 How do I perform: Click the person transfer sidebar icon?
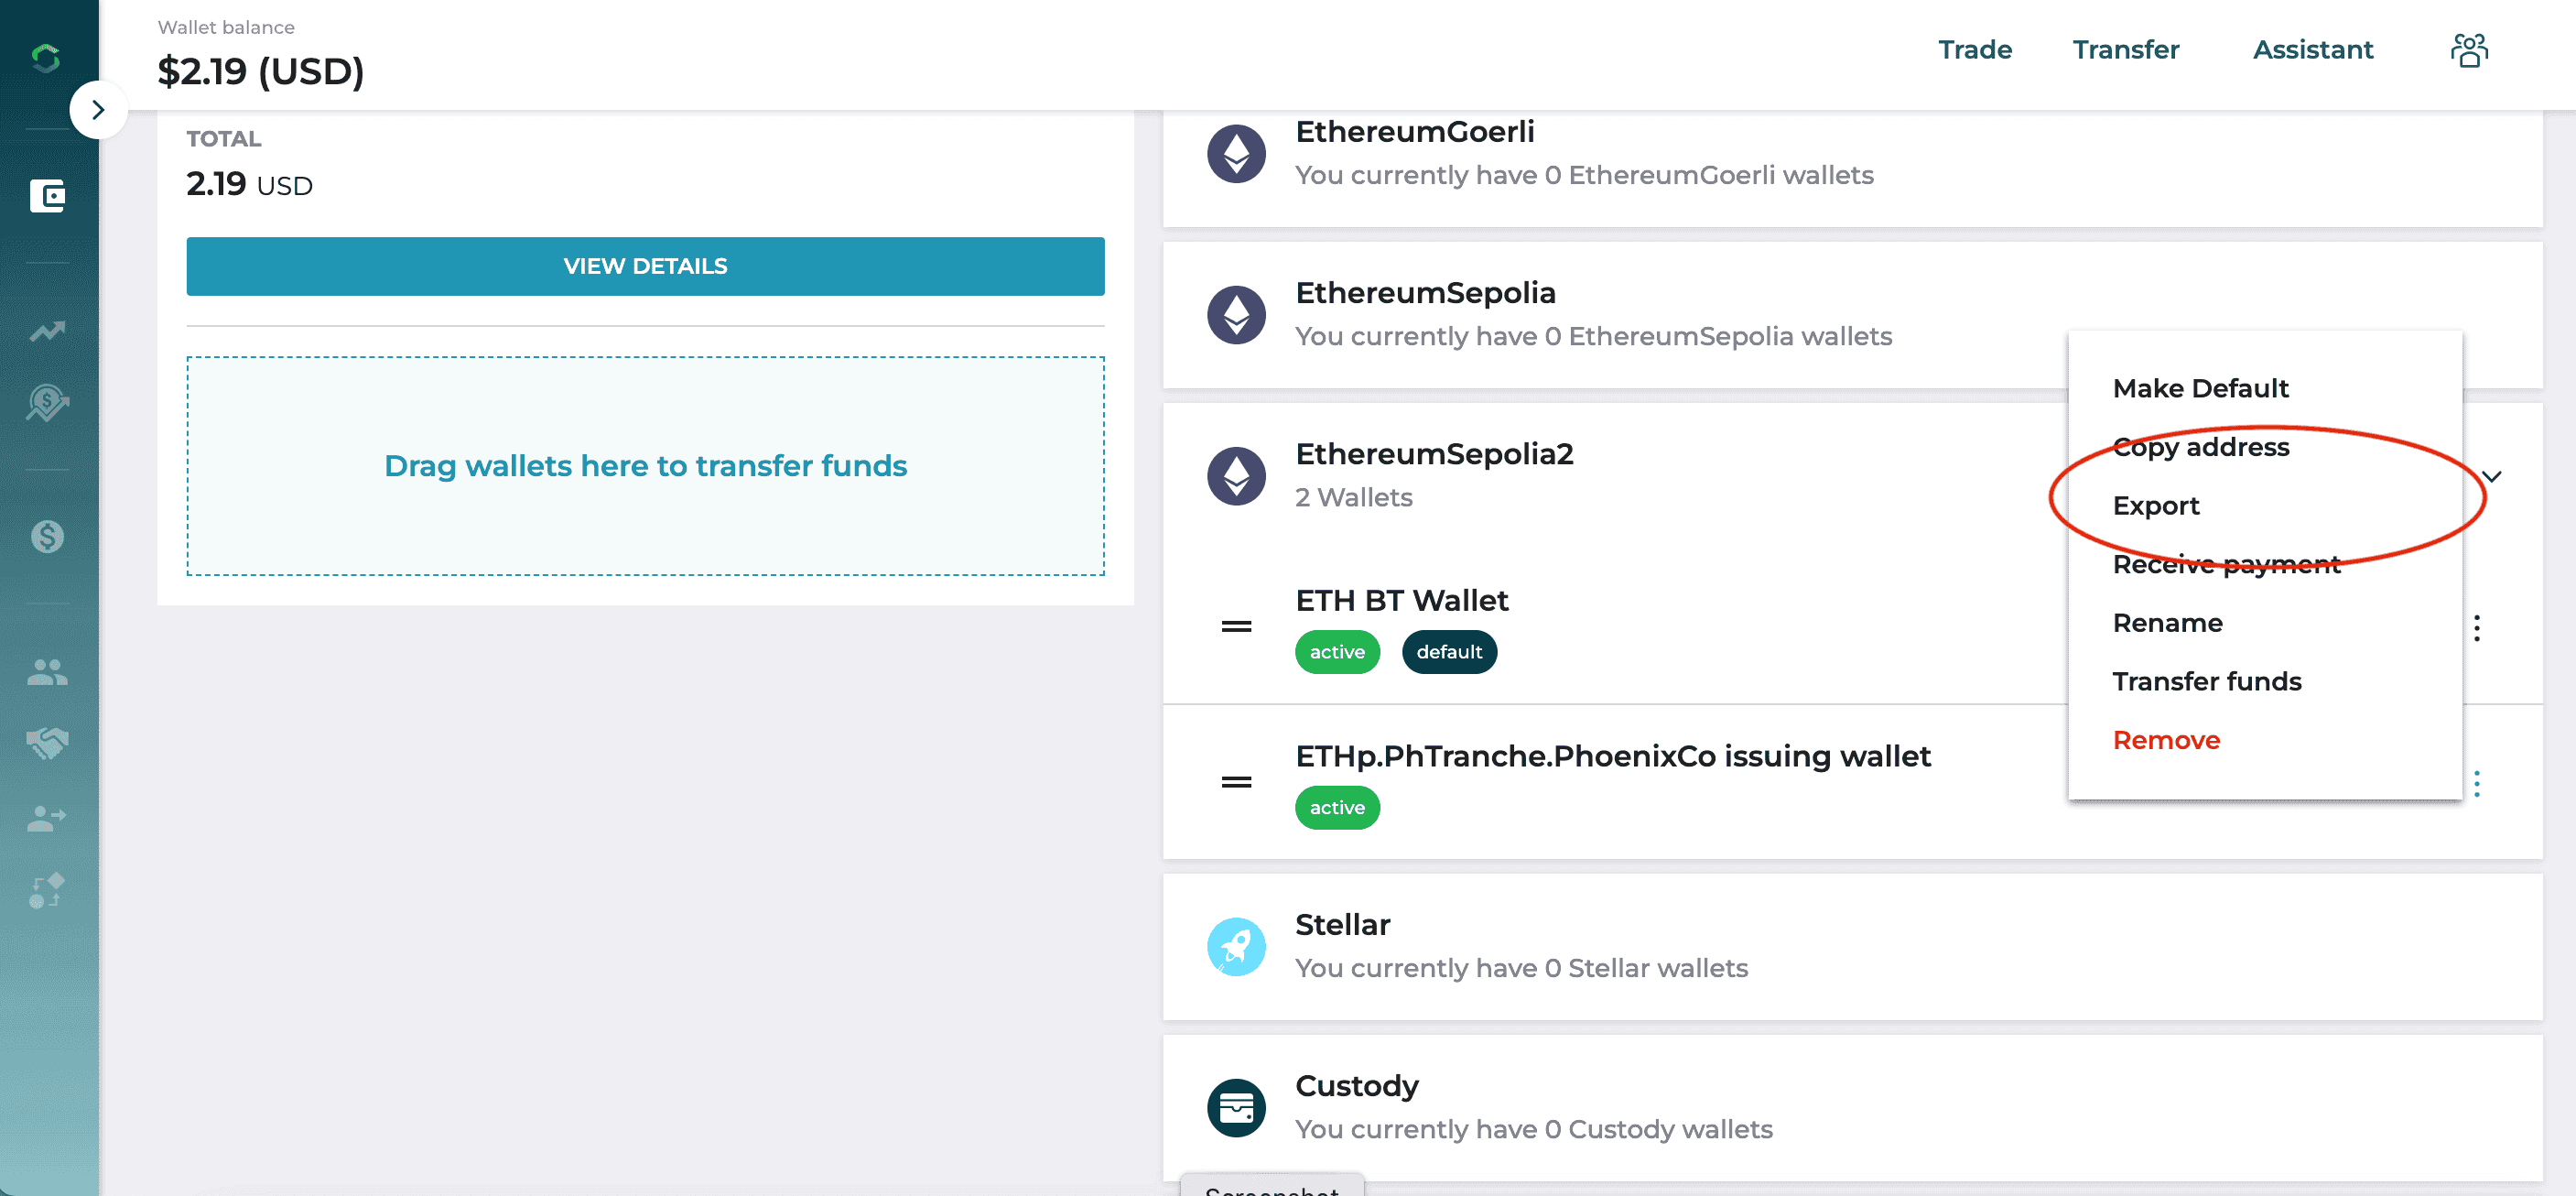coord(47,818)
